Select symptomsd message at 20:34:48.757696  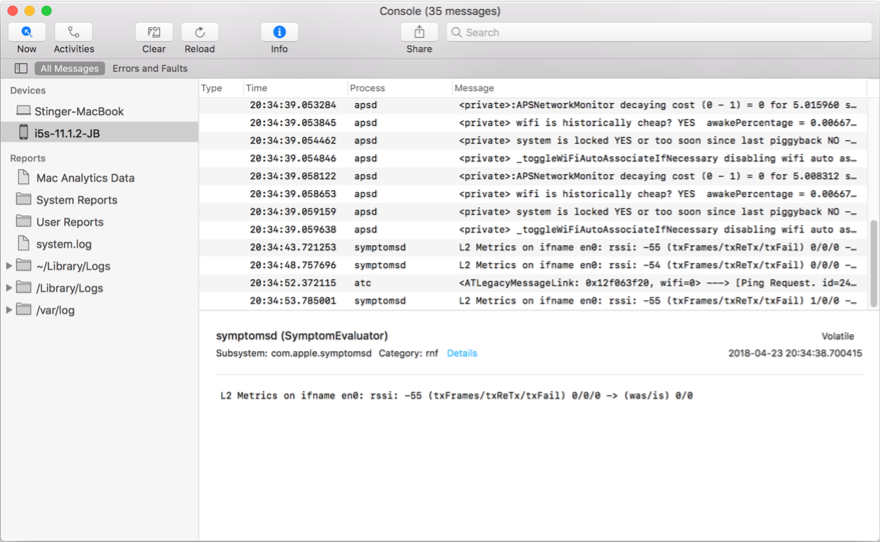point(534,265)
